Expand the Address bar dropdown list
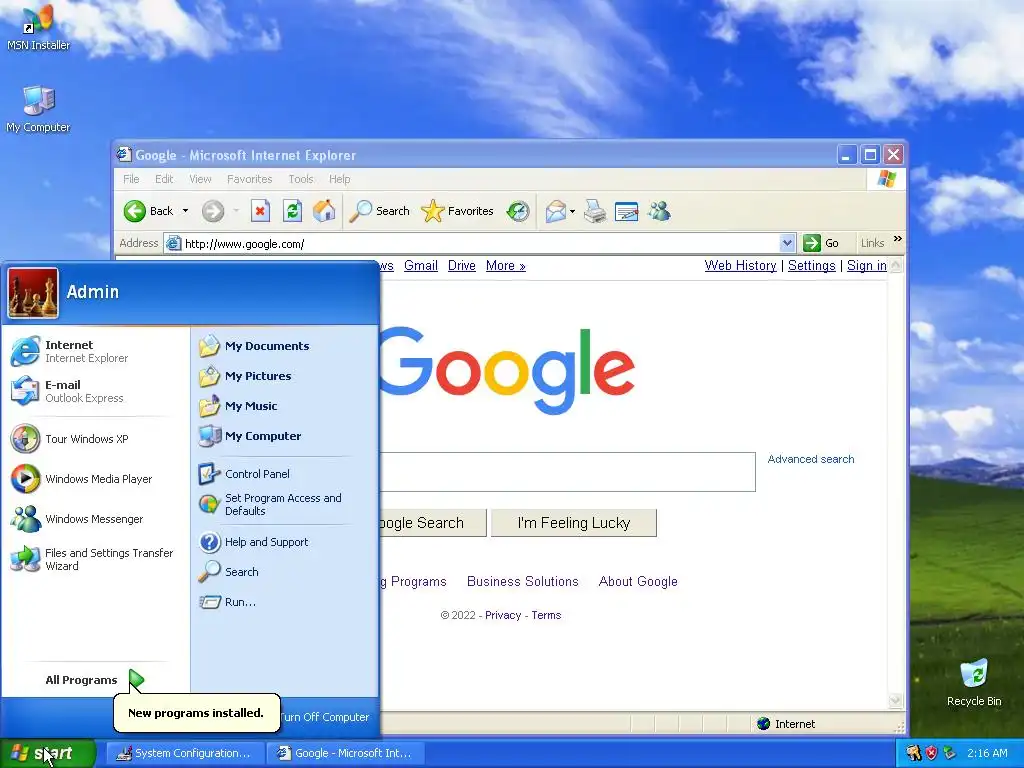The image size is (1024, 768). point(787,243)
